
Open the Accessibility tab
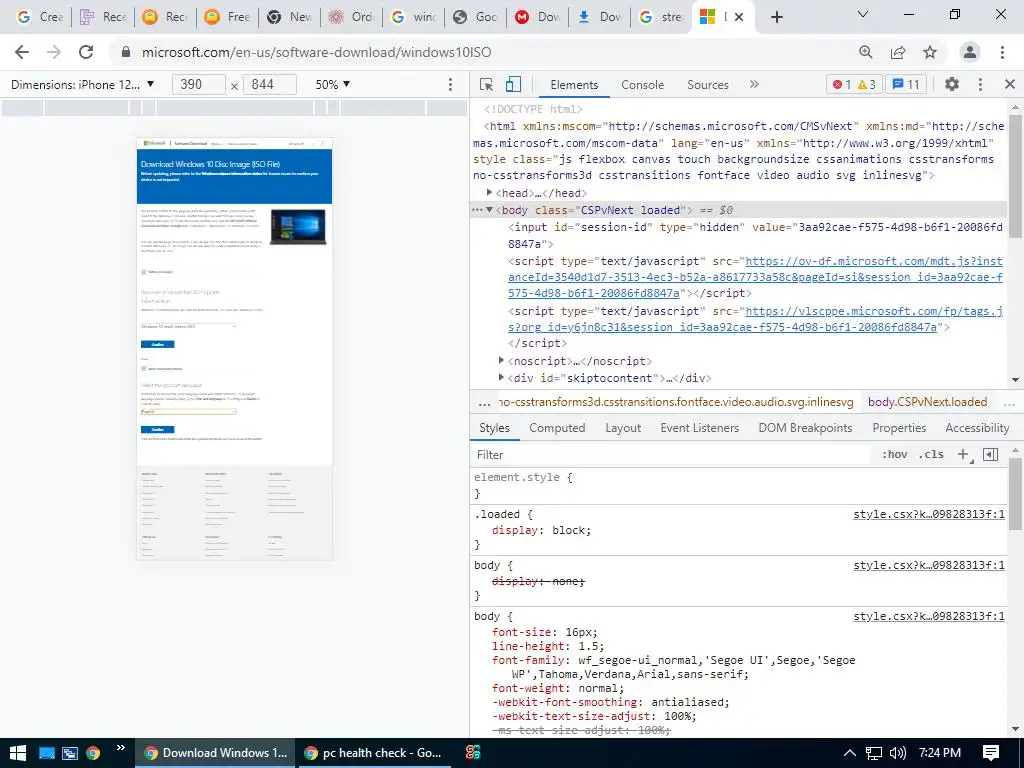pos(977,428)
